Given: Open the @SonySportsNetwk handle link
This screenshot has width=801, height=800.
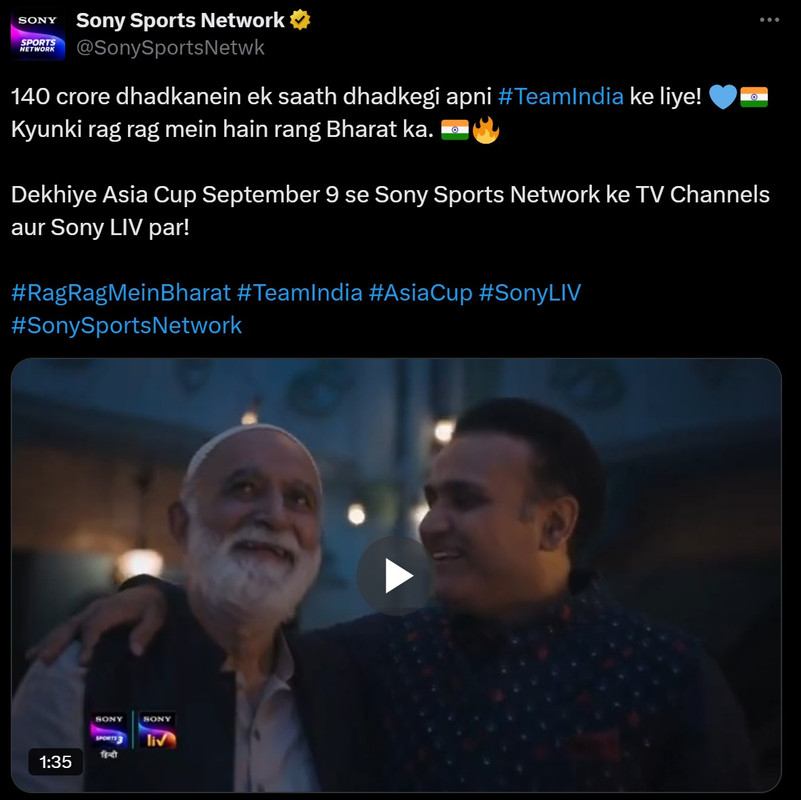Looking at the screenshot, I should pyautogui.click(x=170, y=48).
